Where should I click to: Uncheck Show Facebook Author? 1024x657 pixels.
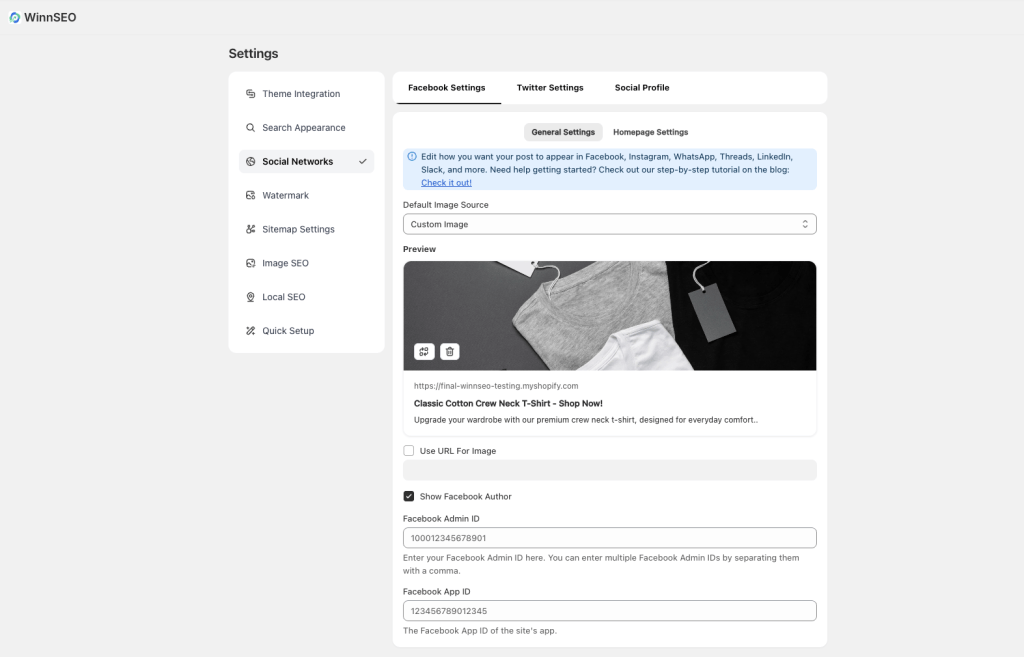[x=409, y=496]
